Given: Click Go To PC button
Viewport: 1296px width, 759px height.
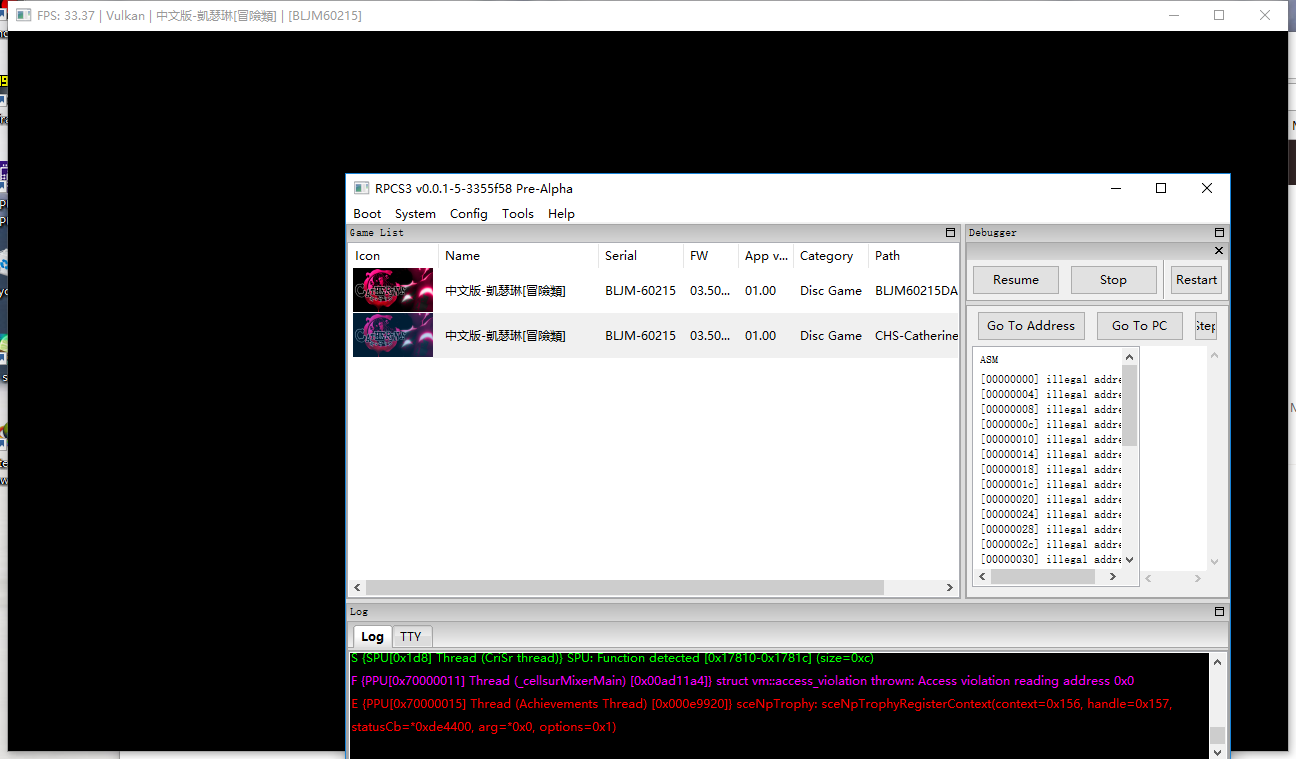Looking at the screenshot, I should click(1139, 326).
